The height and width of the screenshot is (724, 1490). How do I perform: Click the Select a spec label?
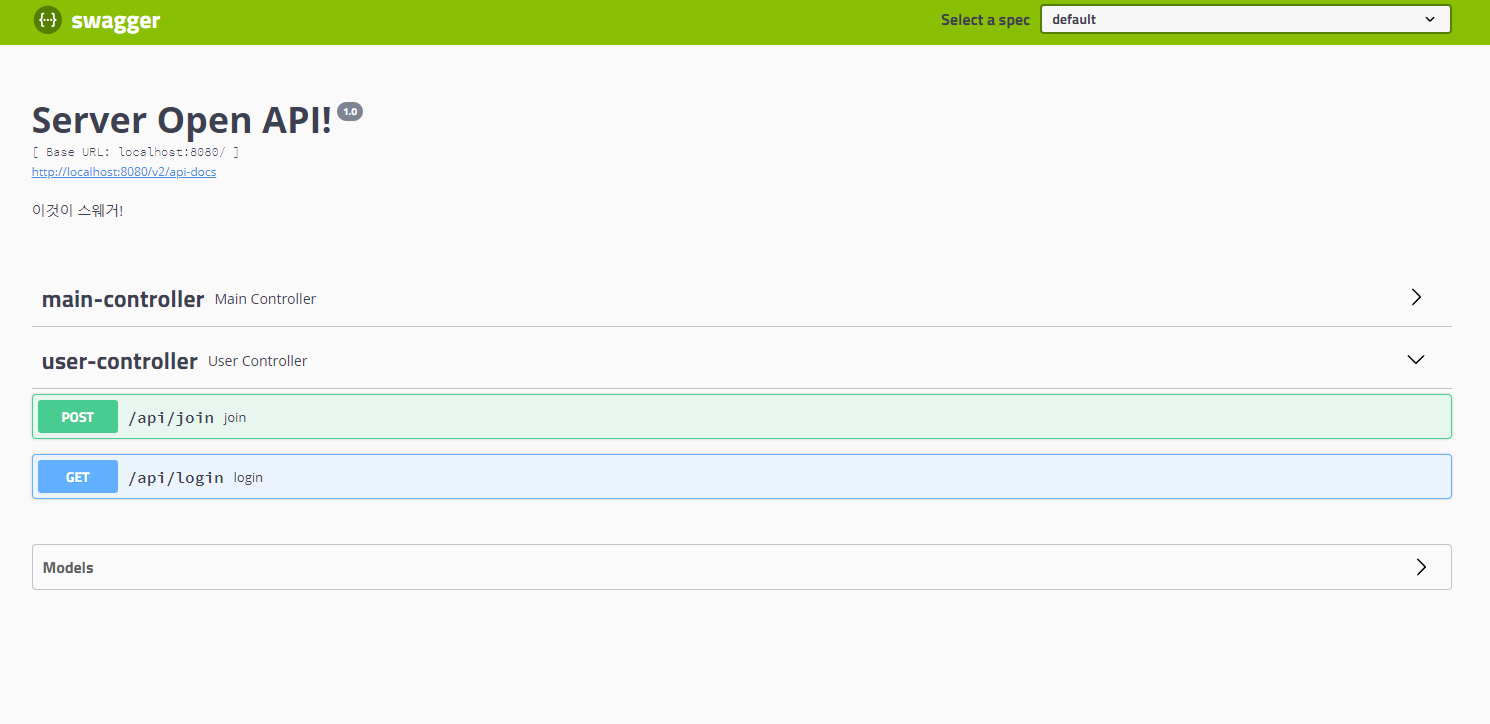tap(985, 19)
